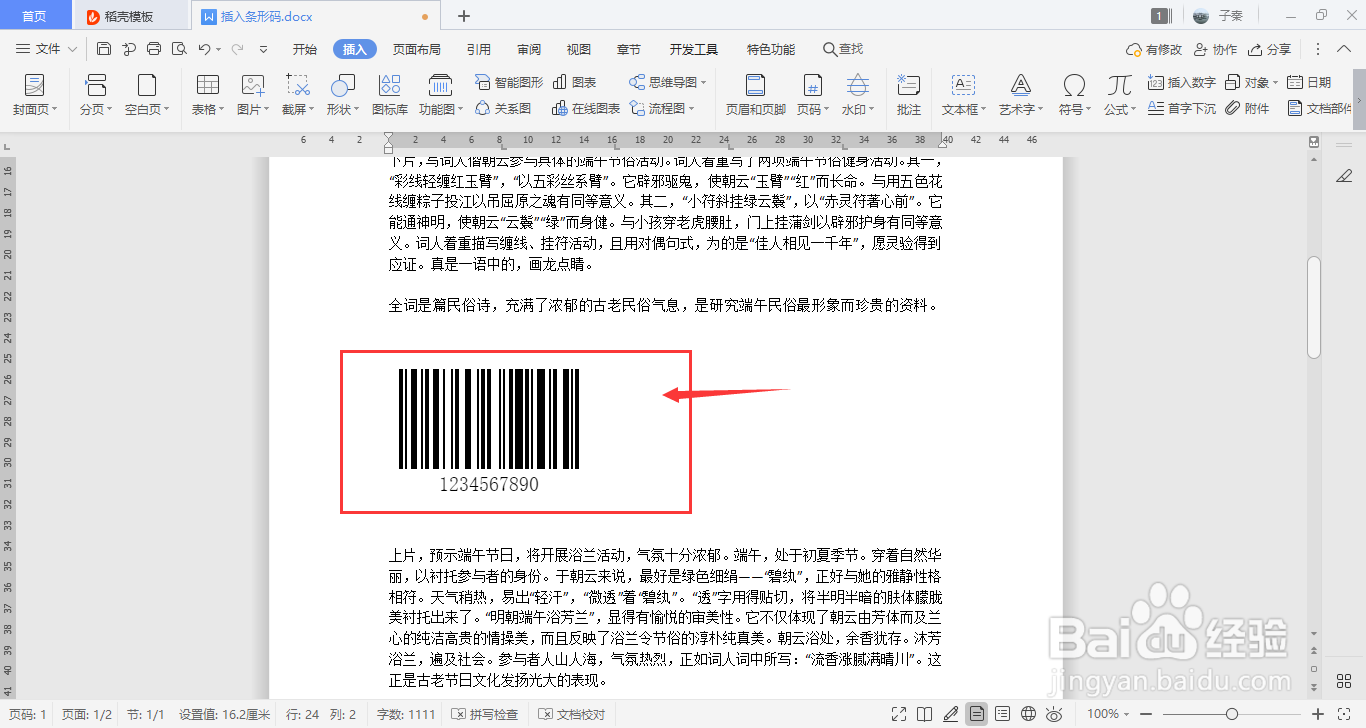Insert a comment (批注)

click(909, 96)
